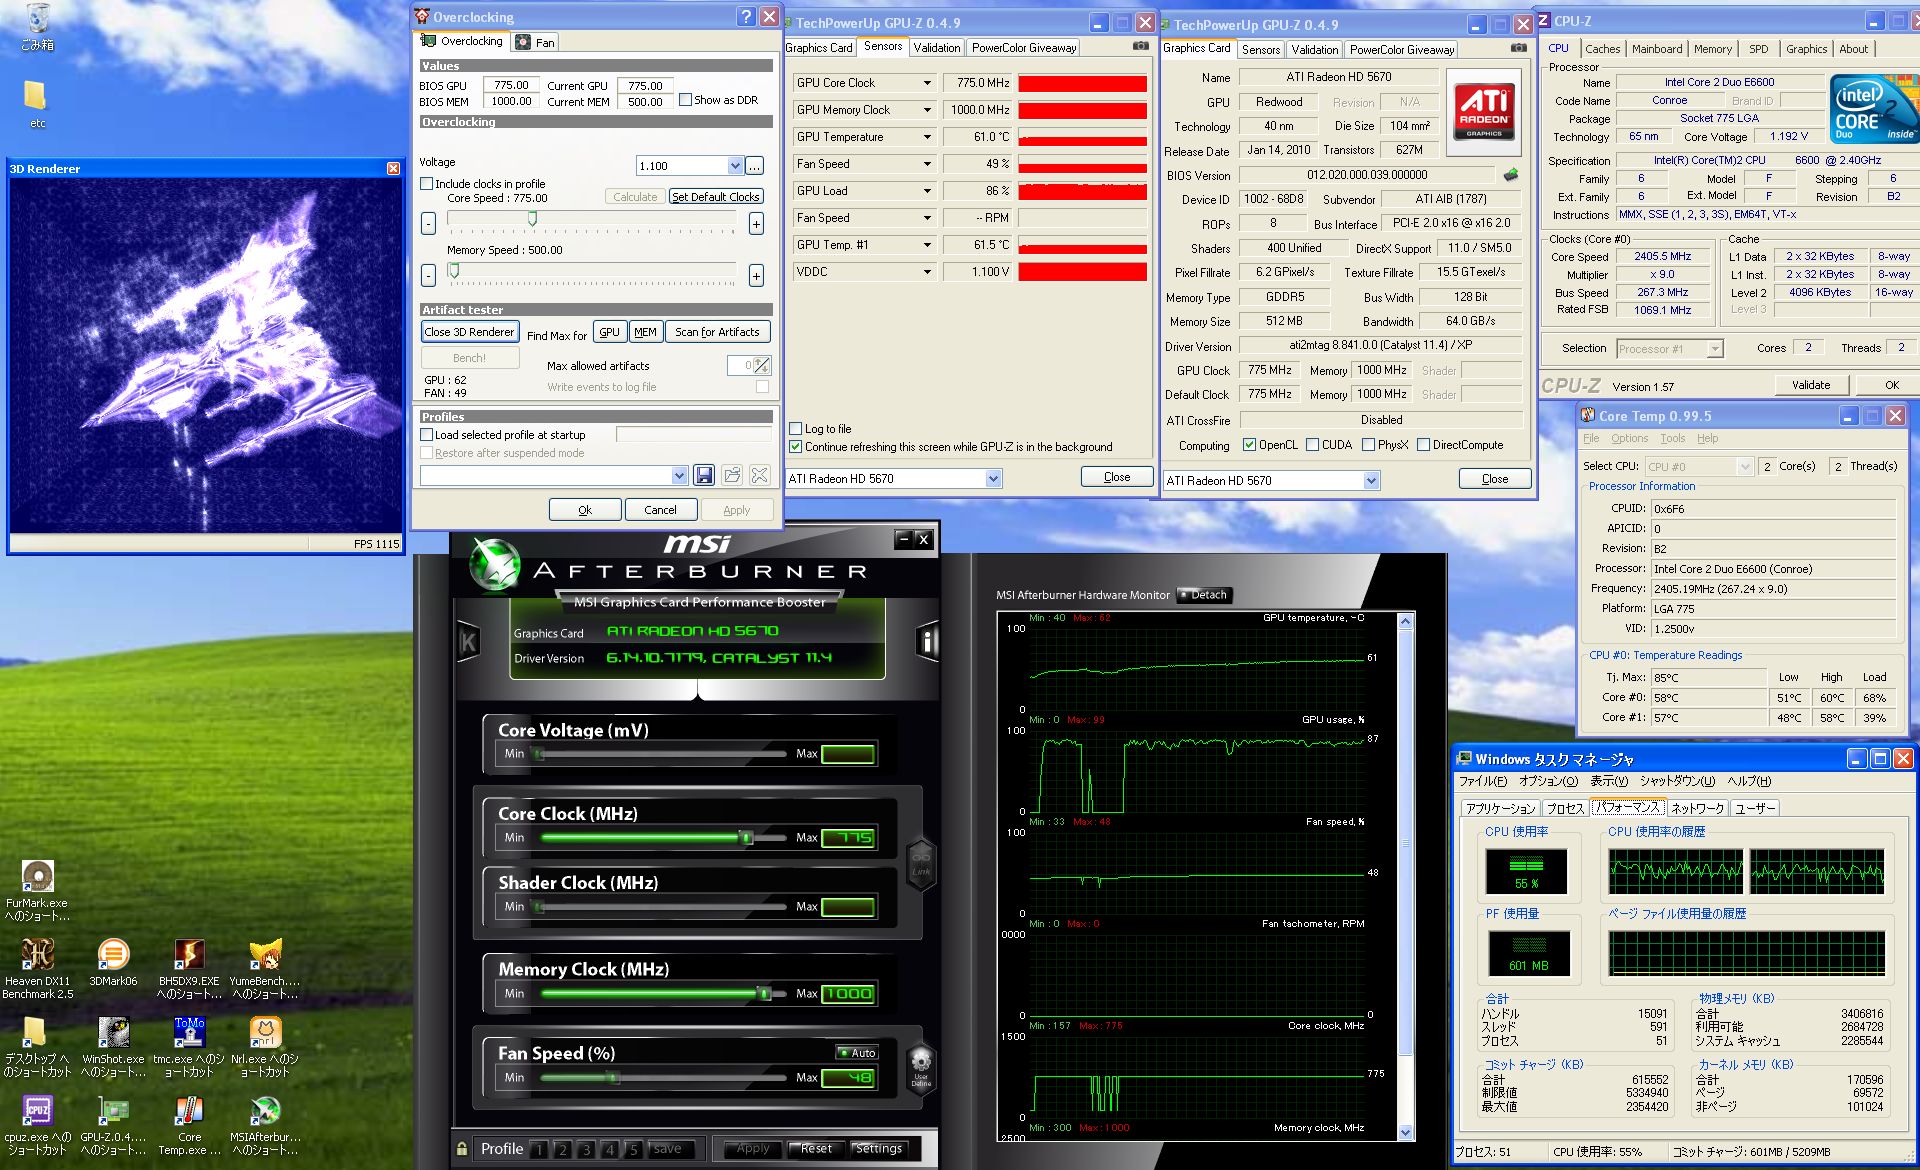Click the Afterburner Core Clock slider handle
The image size is (1920, 1170).
pos(746,838)
